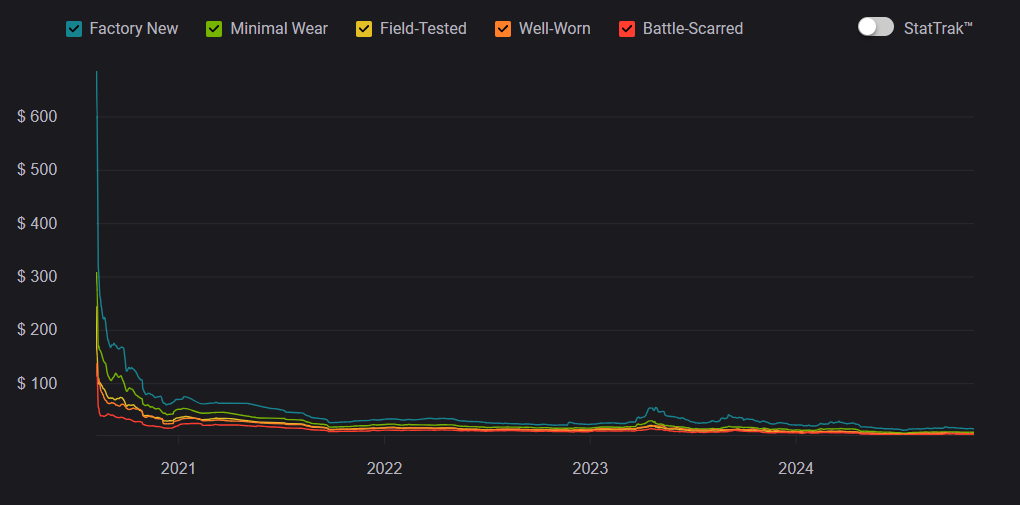Click the $ 300 price axis label
1020x505 pixels.
tap(37, 277)
